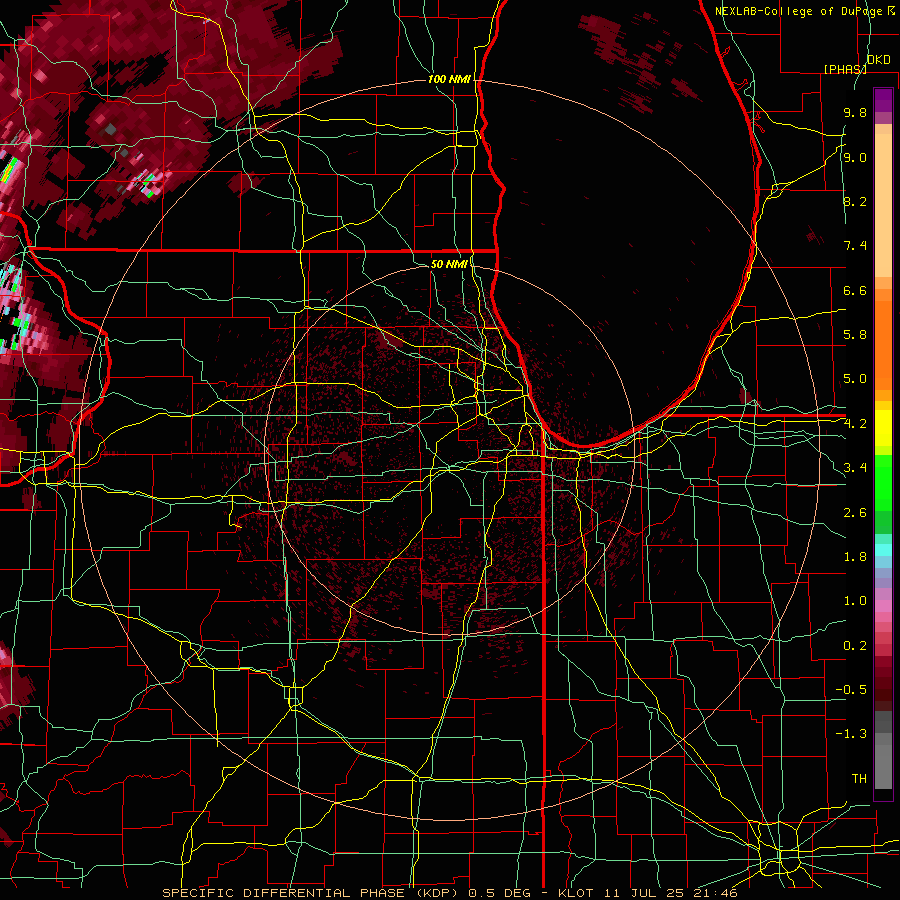Pick the purple swatch atop the color scale
Image resolution: width=900 pixels, height=900 pixels.
click(x=883, y=100)
